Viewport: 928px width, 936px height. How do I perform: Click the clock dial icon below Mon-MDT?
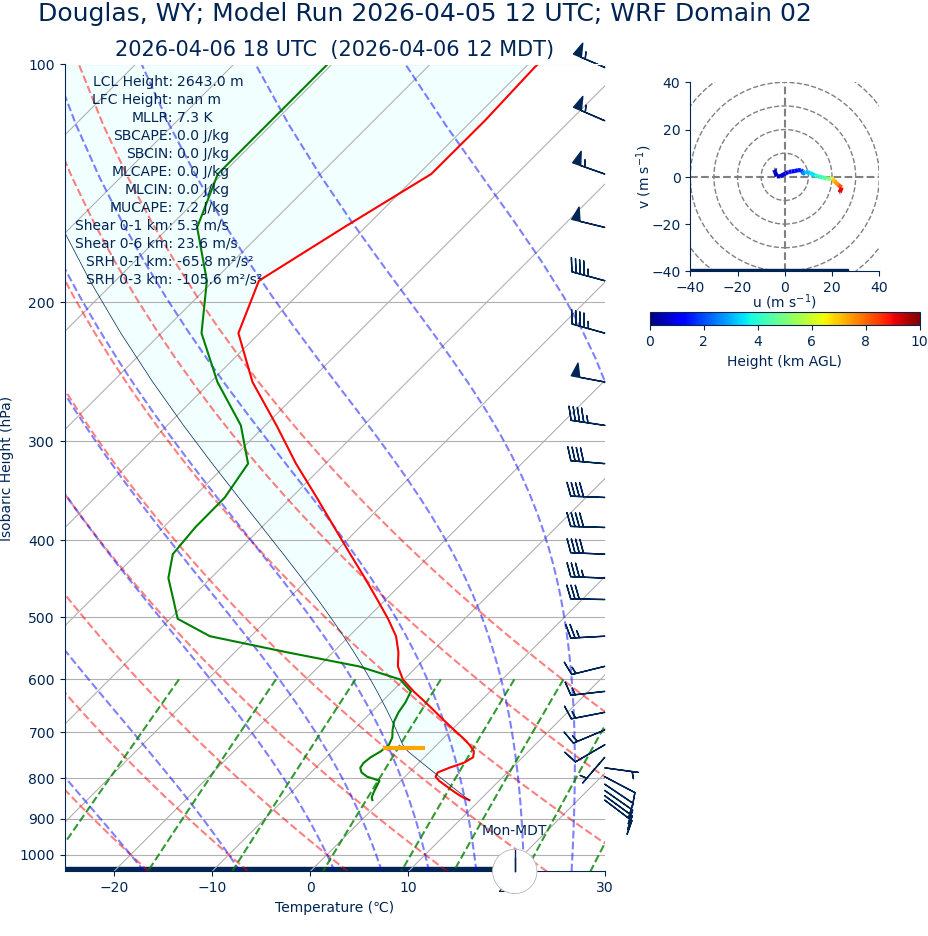point(515,871)
